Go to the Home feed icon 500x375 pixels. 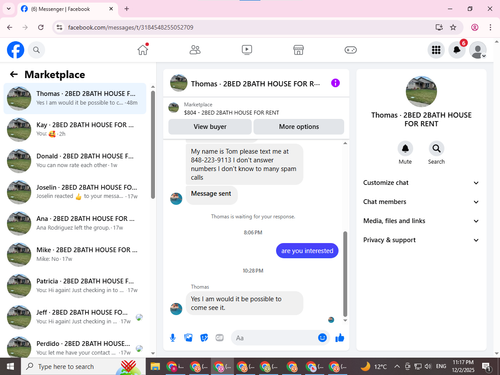coord(143,50)
